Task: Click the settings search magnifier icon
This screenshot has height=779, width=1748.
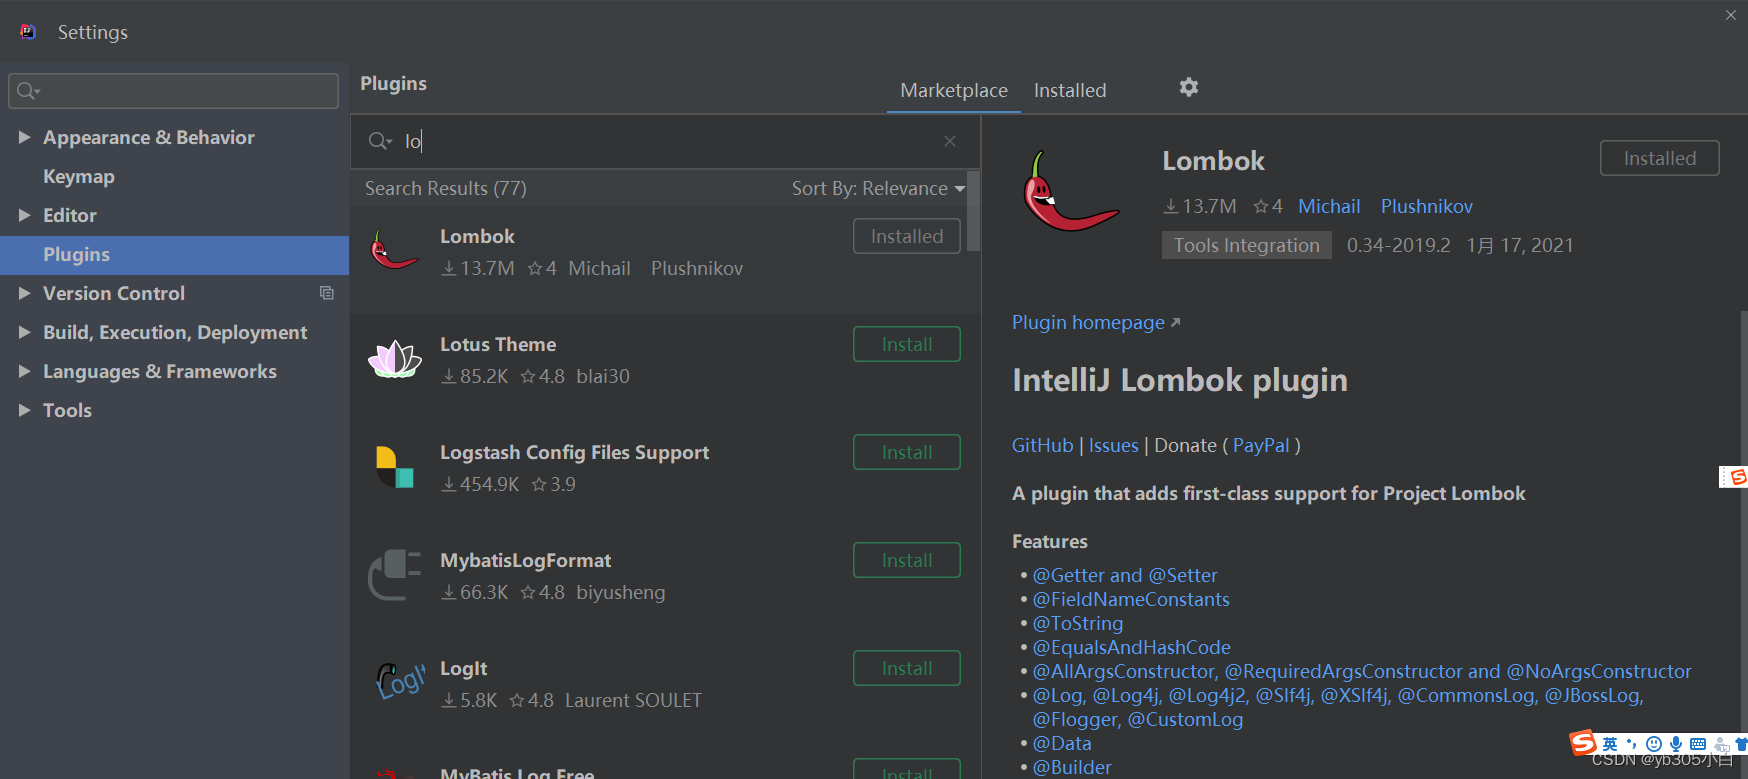Action: click(28, 91)
